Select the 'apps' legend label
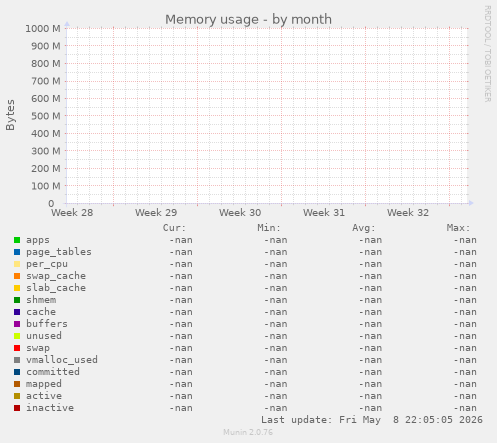Image resolution: width=497 pixels, height=443 pixels. tap(38, 240)
